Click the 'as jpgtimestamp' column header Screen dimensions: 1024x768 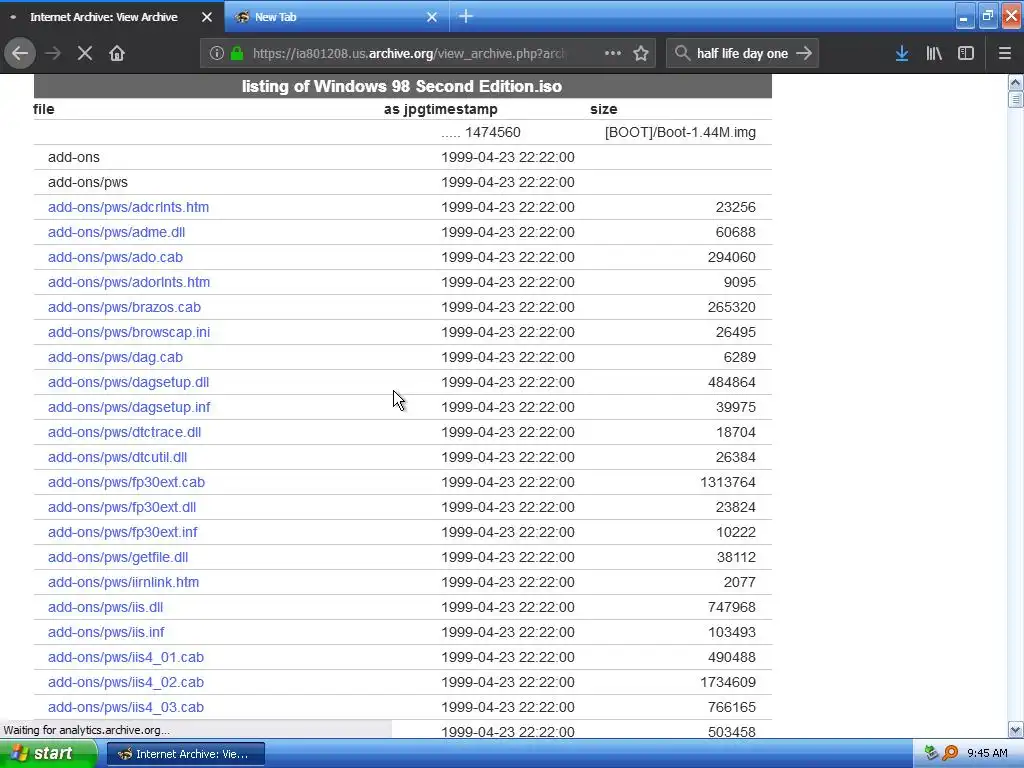point(441,109)
